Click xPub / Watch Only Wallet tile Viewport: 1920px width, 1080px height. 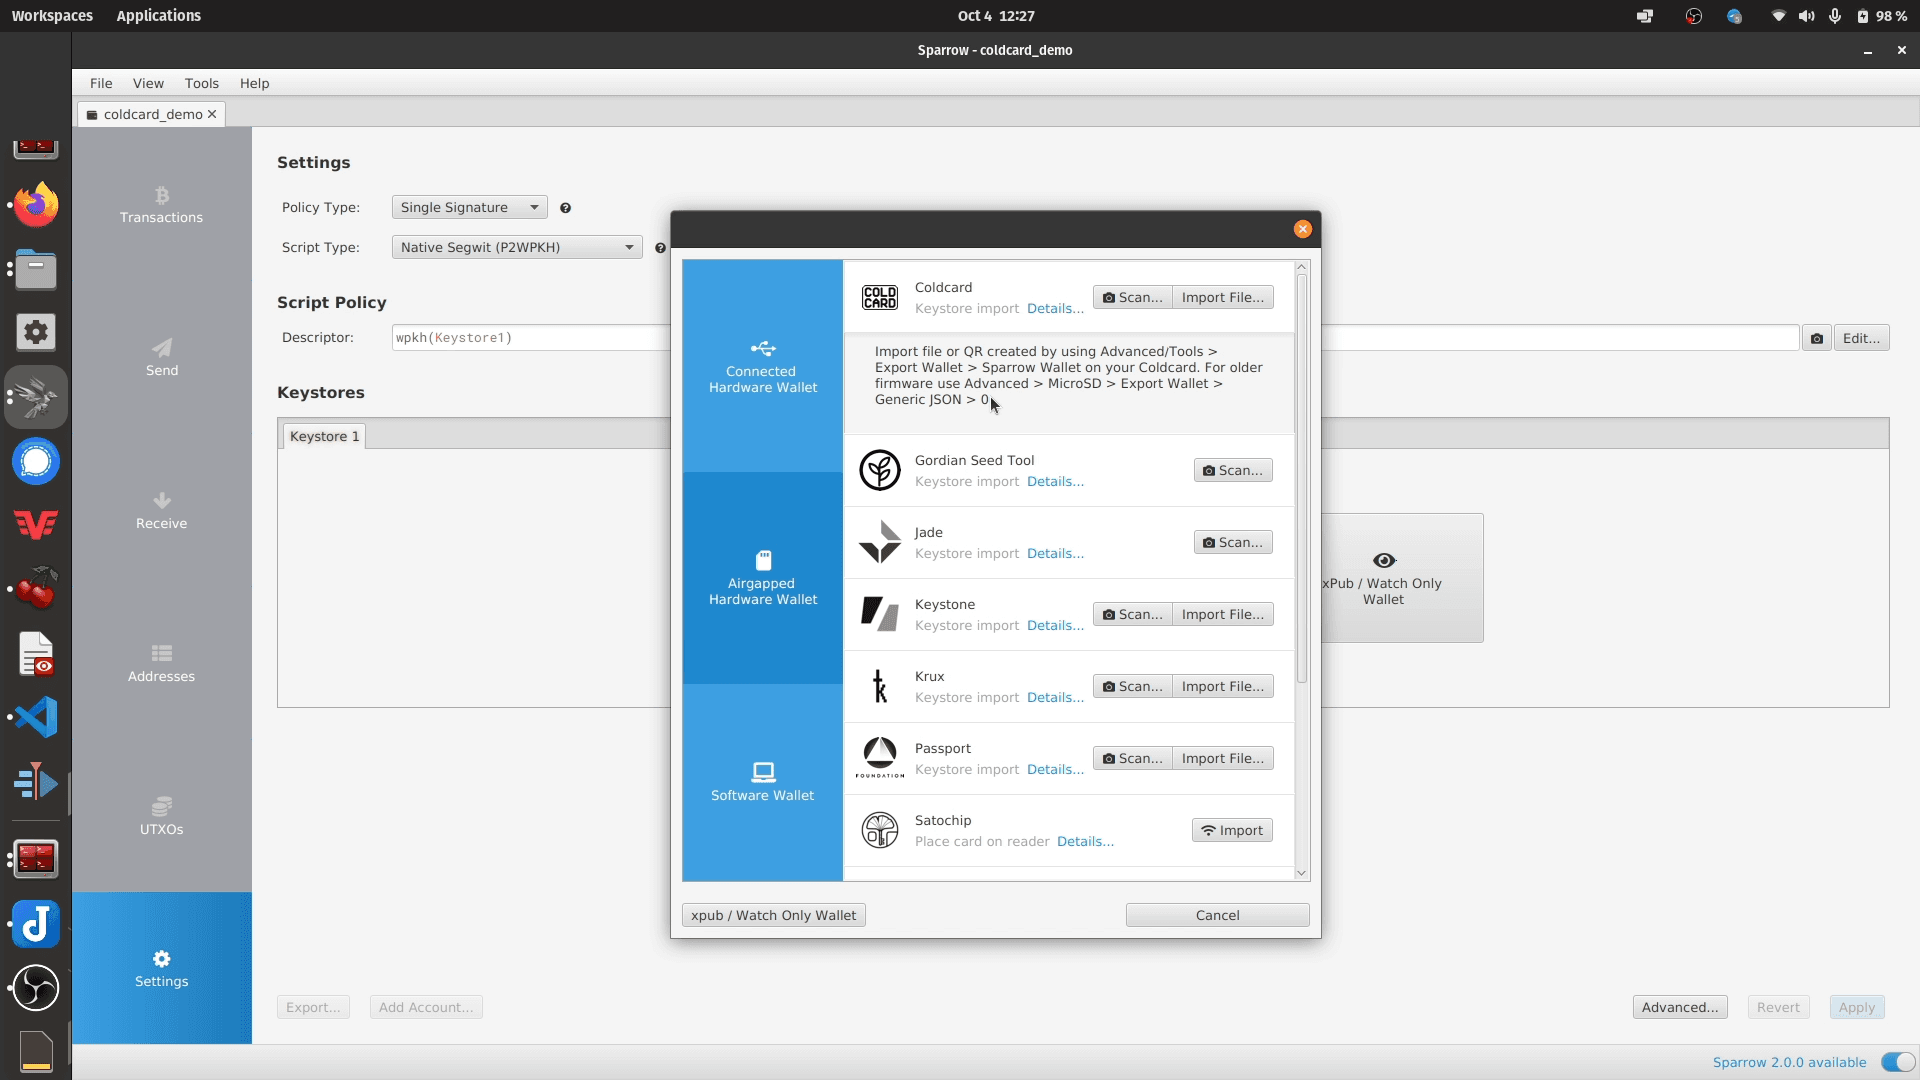coord(1402,578)
